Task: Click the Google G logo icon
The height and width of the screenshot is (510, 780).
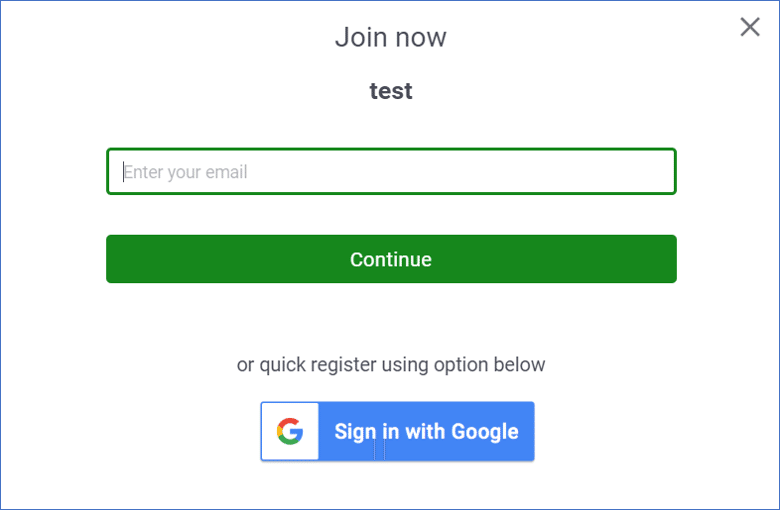Action: (x=290, y=432)
